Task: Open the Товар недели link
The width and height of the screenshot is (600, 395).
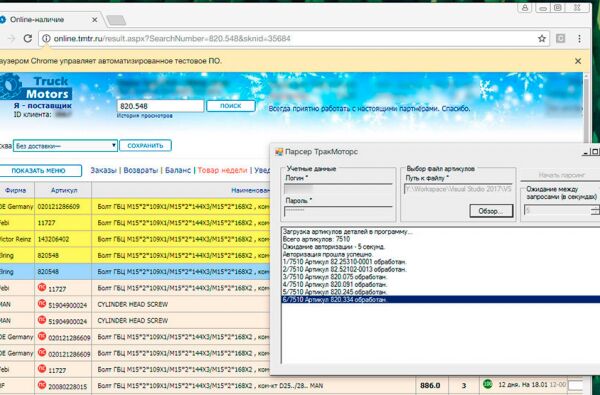Action: (222, 170)
